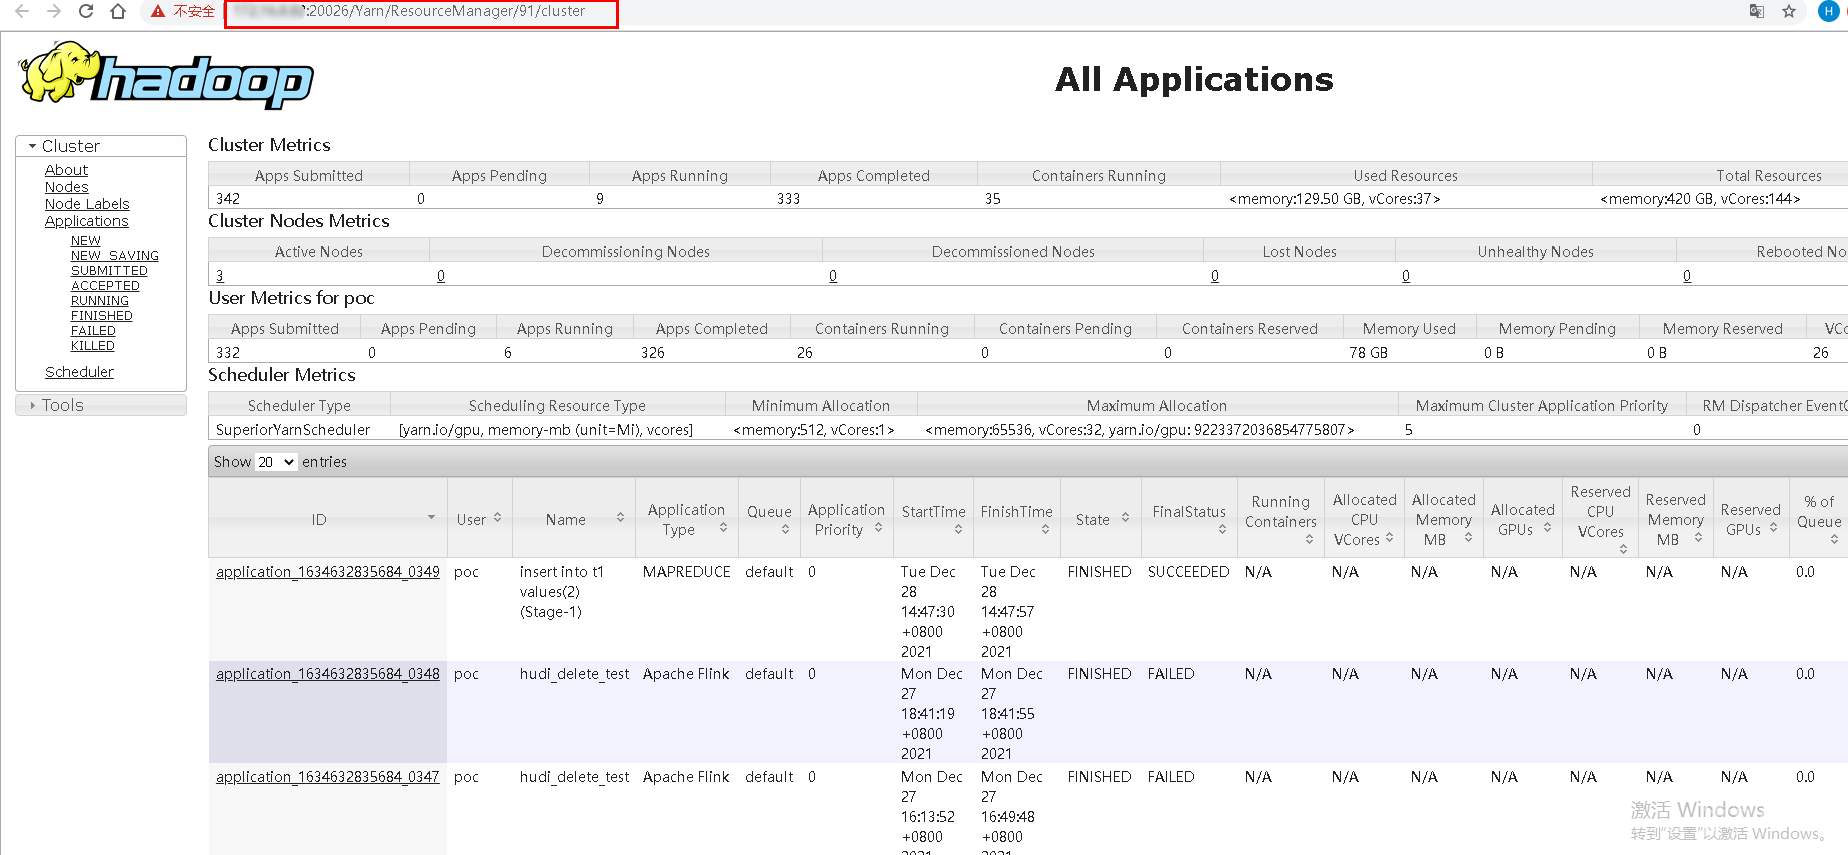This screenshot has width=1848, height=855.
Task: Sort table by Reserved GPUs column
Action: [1750, 519]
